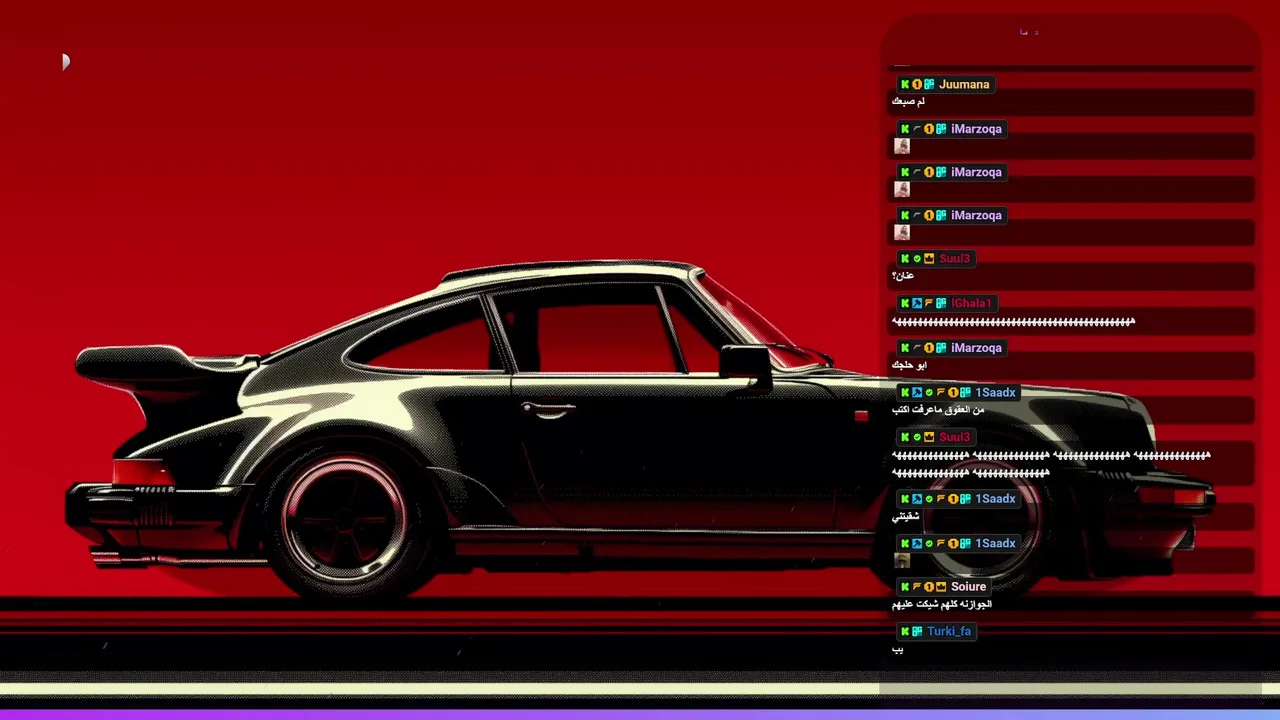The image size is (1280, 720).
Task: Click the gift badge next to Turki_fa
Action: 917,632
